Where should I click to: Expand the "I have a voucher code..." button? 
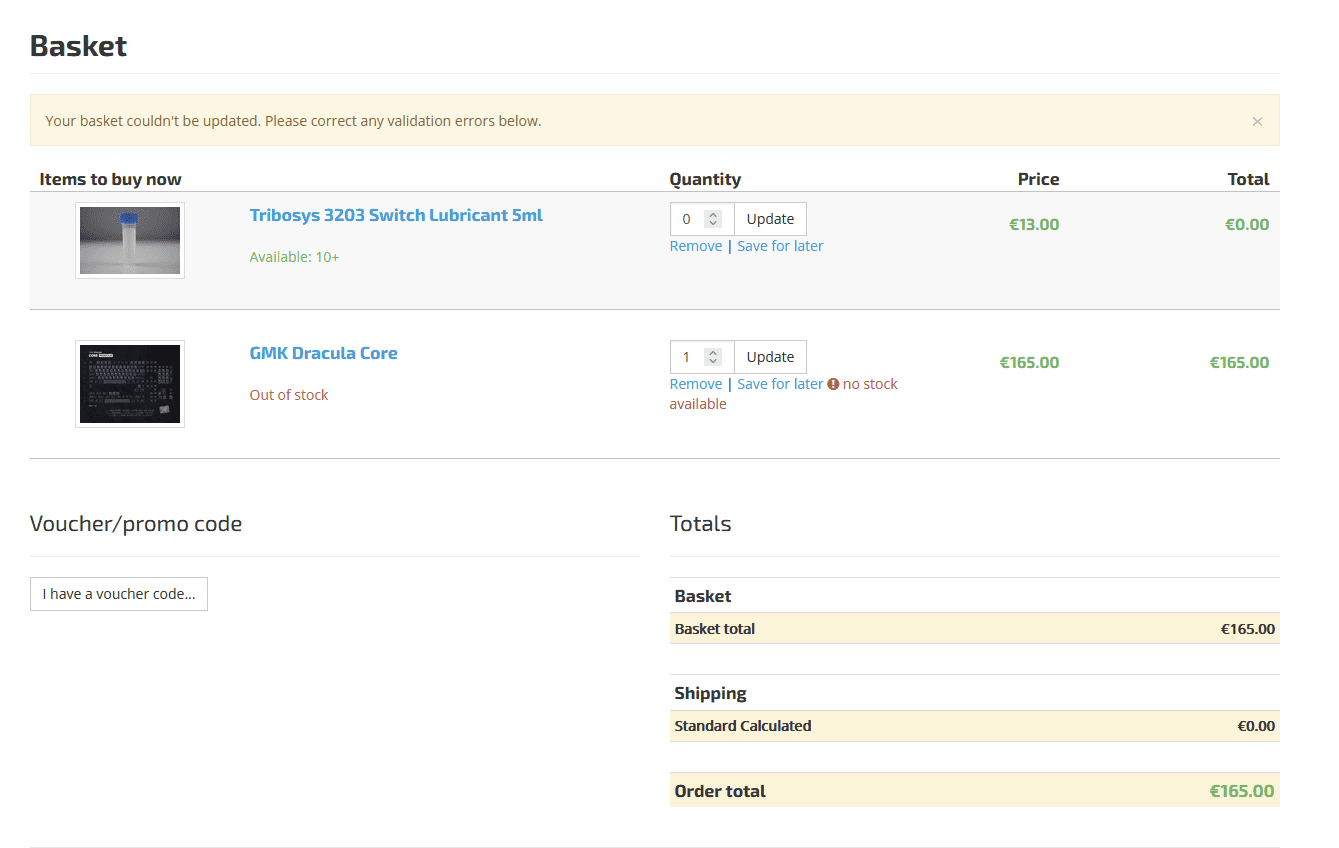click(x=119, y=594)
